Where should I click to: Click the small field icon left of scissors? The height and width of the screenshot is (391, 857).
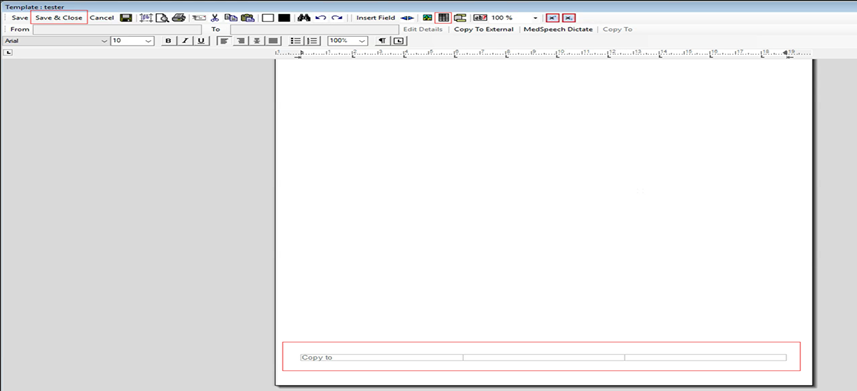pos(198,18)
